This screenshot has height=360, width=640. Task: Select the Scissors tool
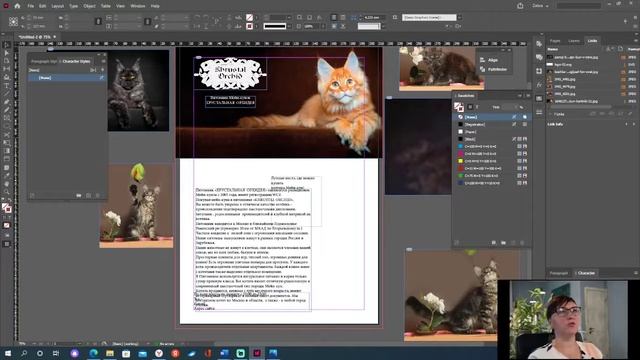7,135
